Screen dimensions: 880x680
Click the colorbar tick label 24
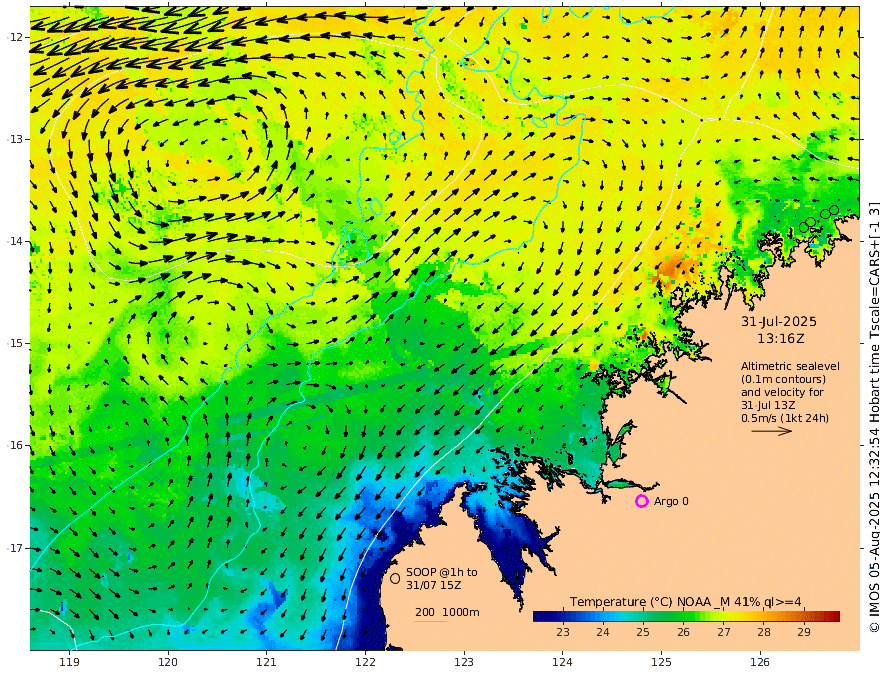603,632
